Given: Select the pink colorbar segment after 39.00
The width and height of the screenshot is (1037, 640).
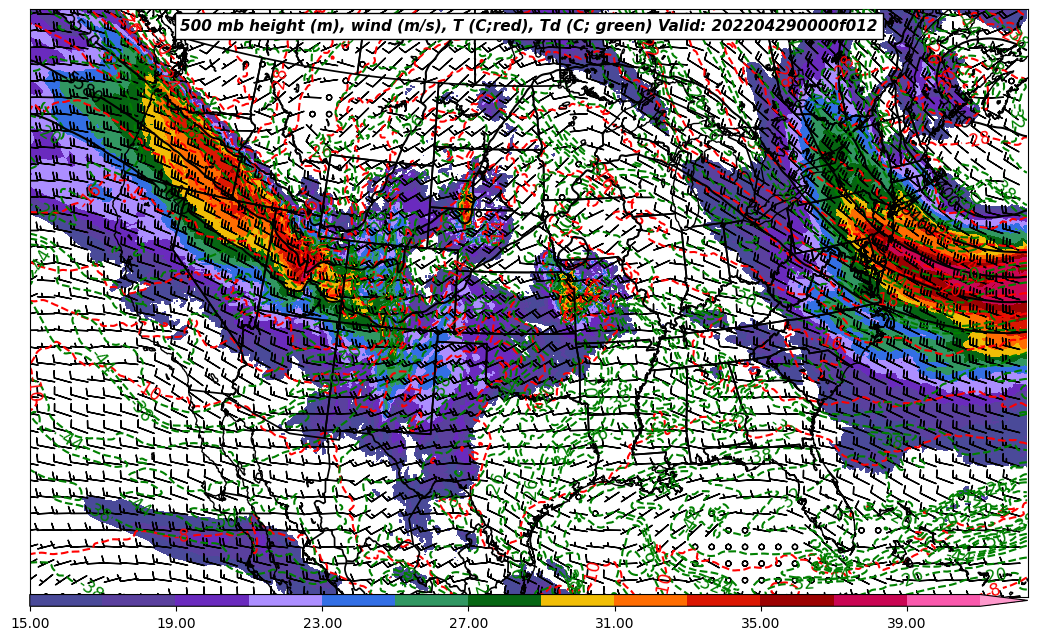Looking at the screenshot, I should click(942, 600).
